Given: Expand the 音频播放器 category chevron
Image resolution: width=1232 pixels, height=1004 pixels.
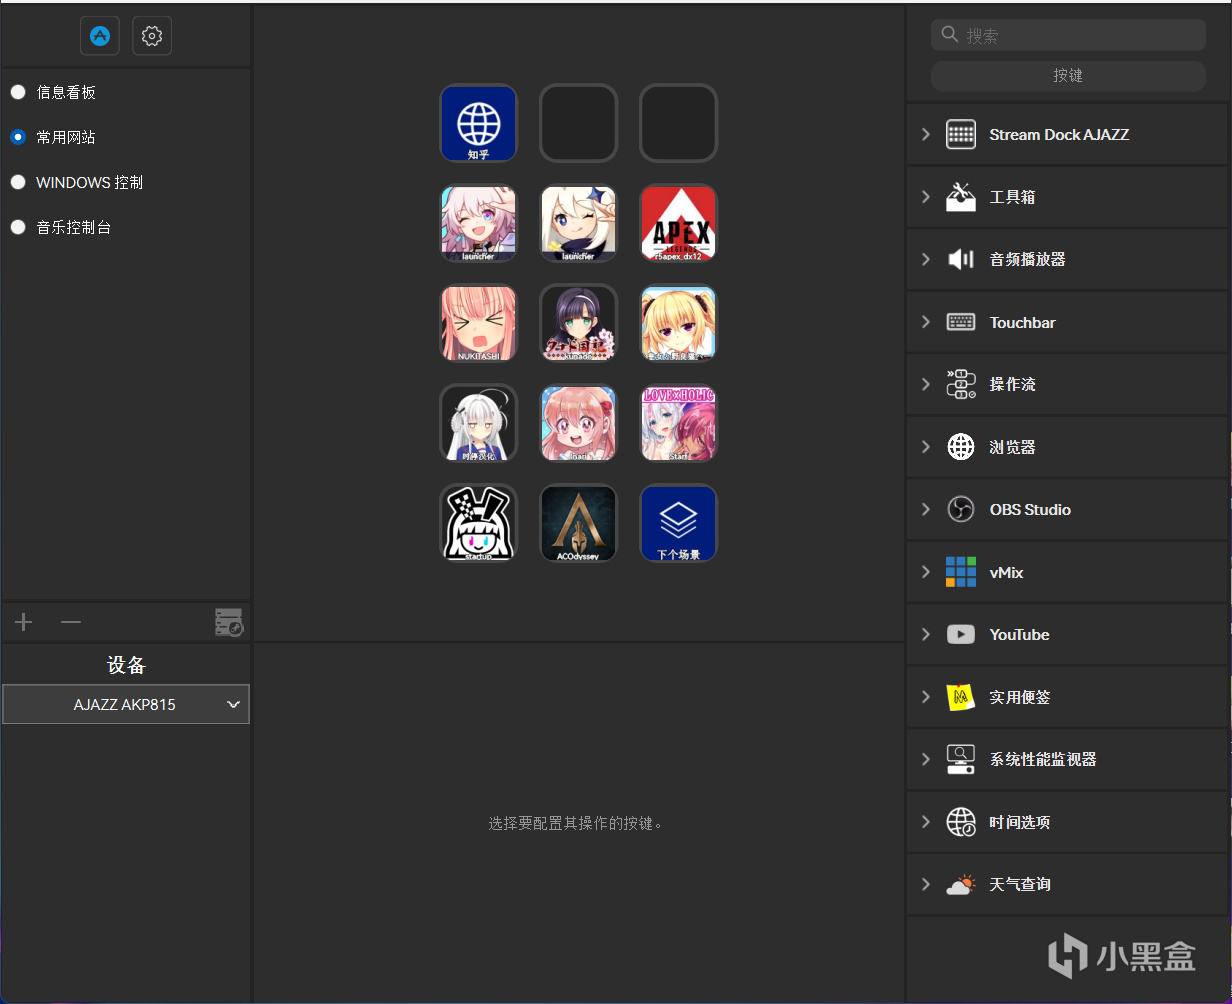Looking at the screenshot, I should (x=926, y=259).
